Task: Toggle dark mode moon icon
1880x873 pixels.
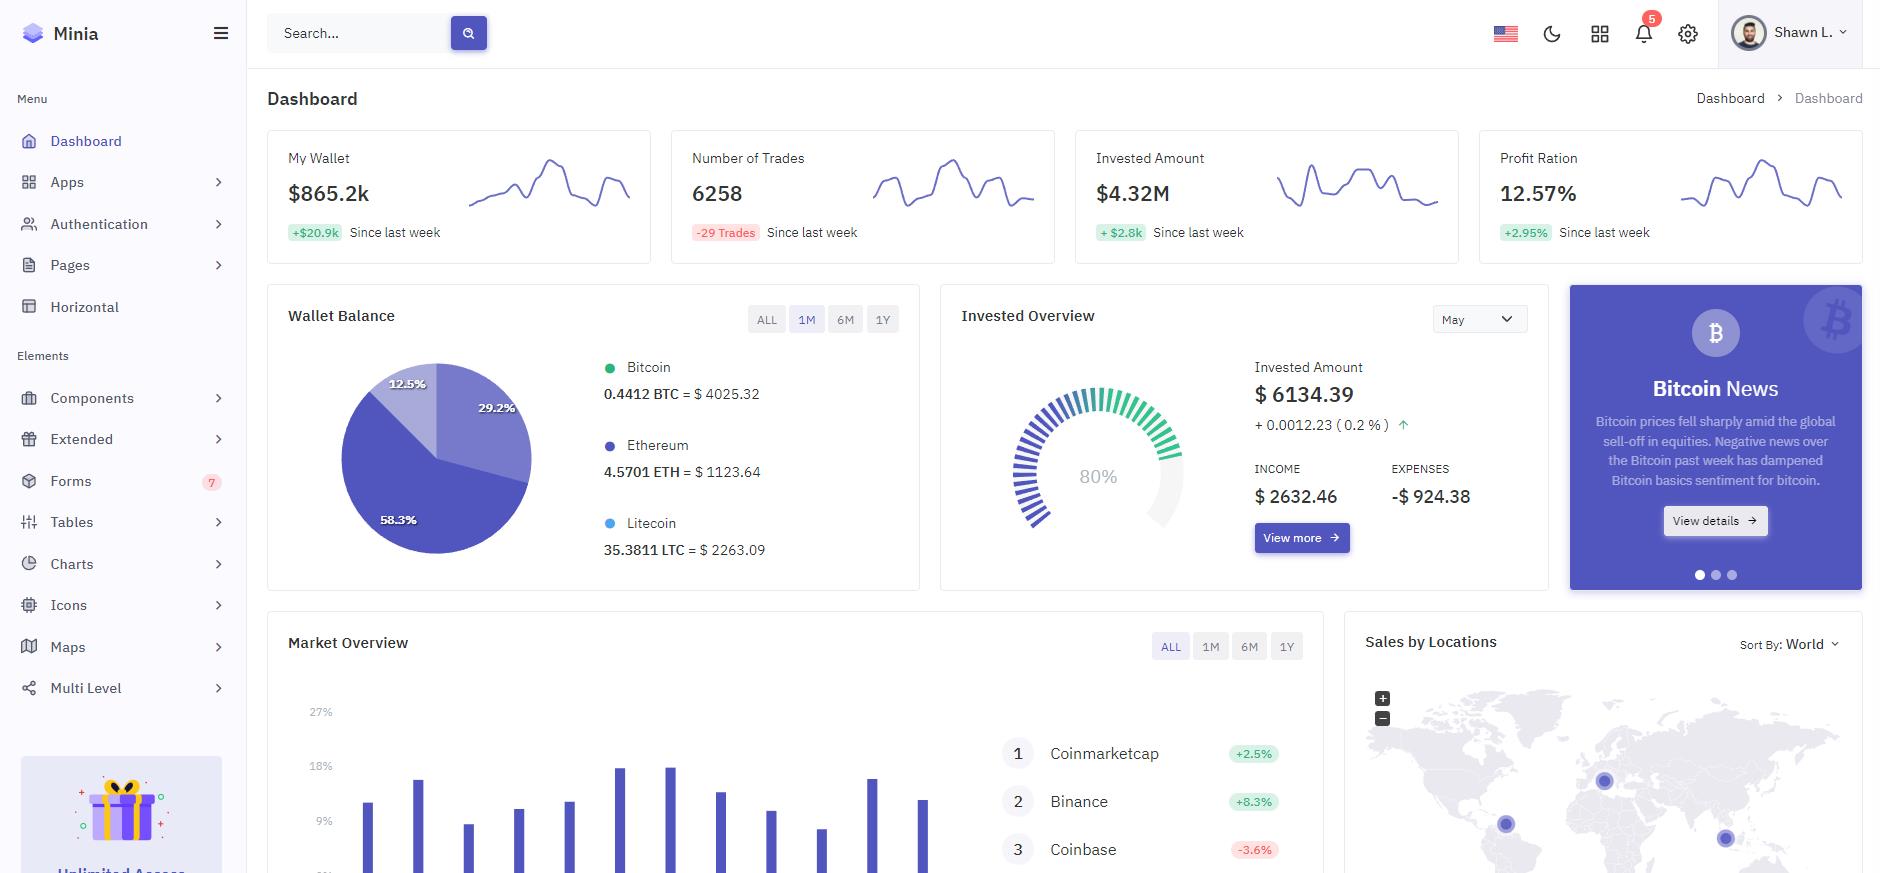Action: 1552,34
